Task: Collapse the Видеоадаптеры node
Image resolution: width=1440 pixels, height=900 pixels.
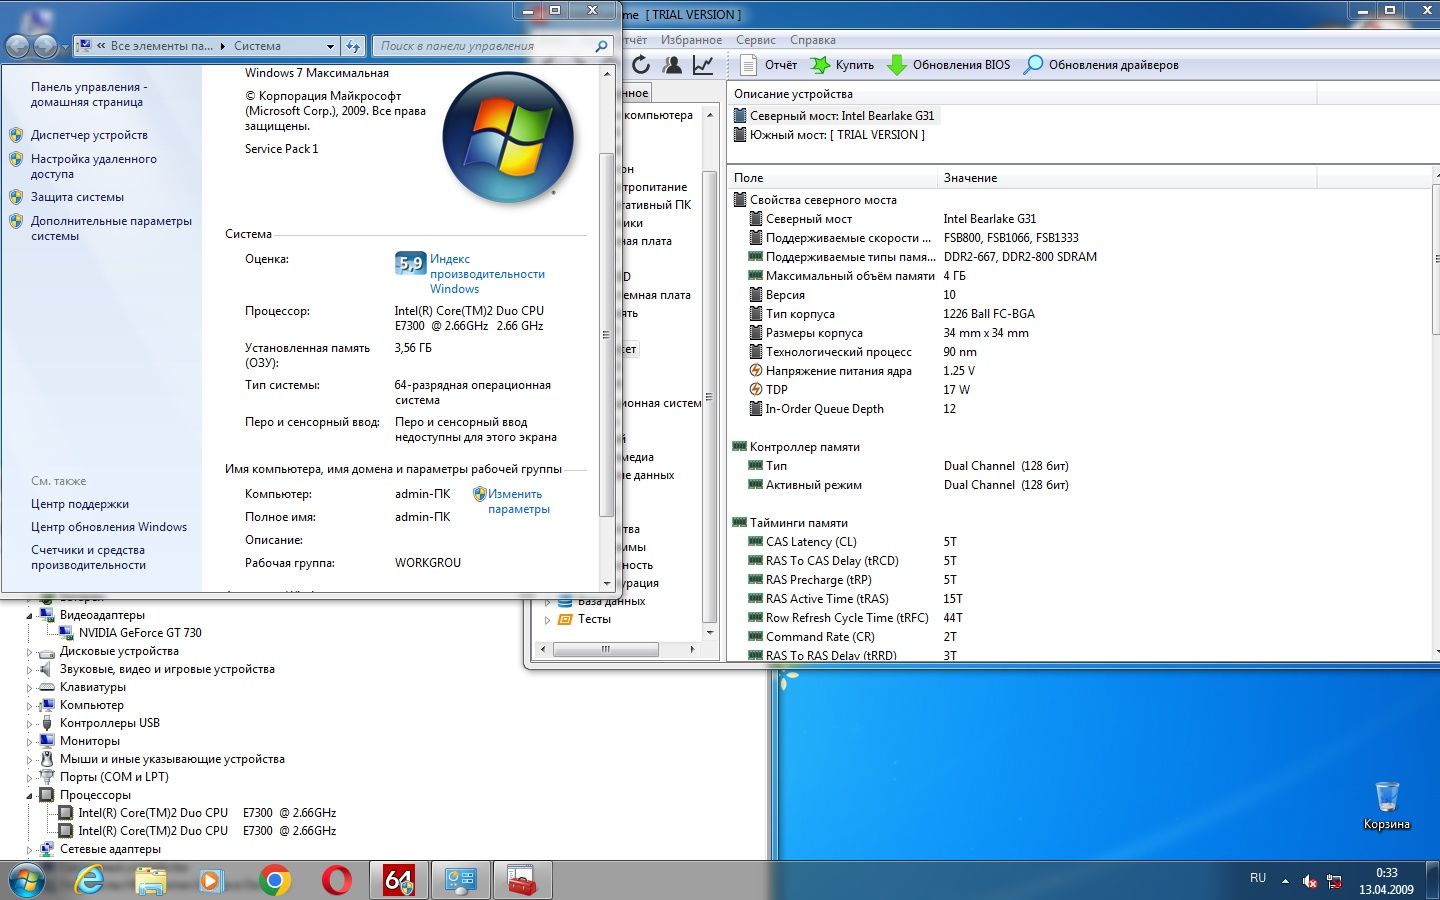Action: (30, 615)
